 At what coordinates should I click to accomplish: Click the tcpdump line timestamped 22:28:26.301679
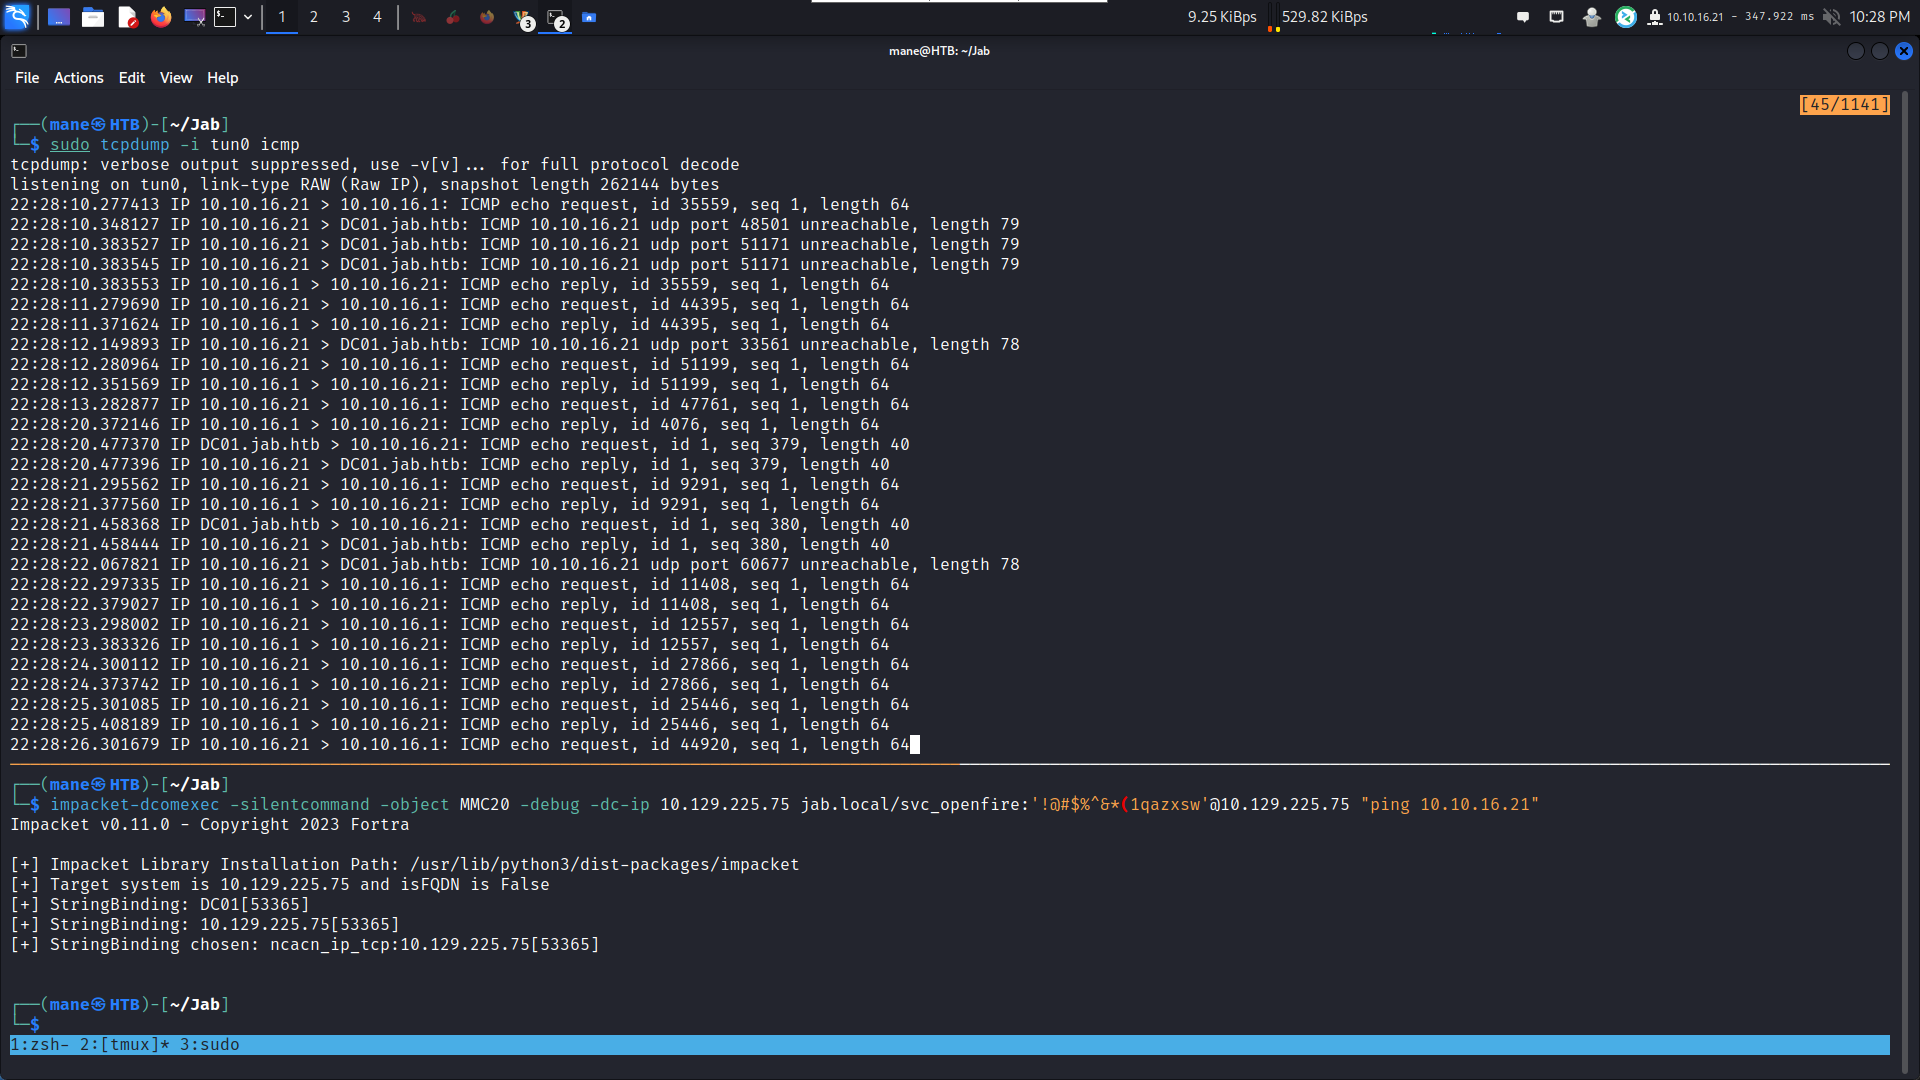point(460,745)
